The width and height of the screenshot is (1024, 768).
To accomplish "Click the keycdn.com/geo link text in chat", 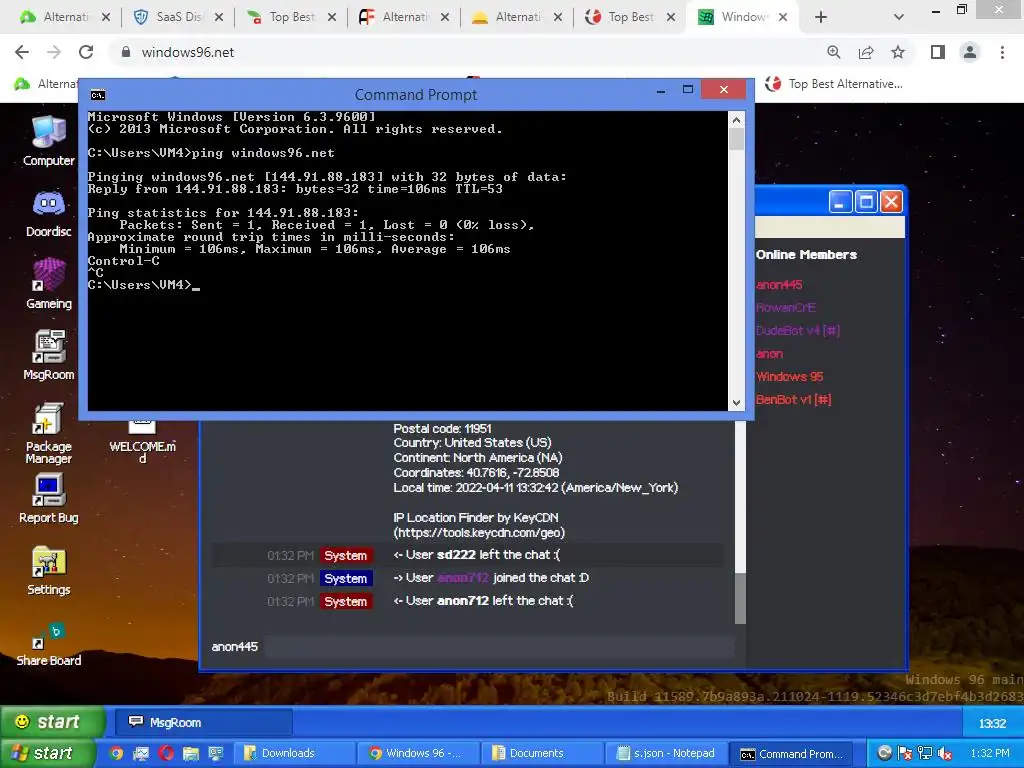I will [479, 533].
